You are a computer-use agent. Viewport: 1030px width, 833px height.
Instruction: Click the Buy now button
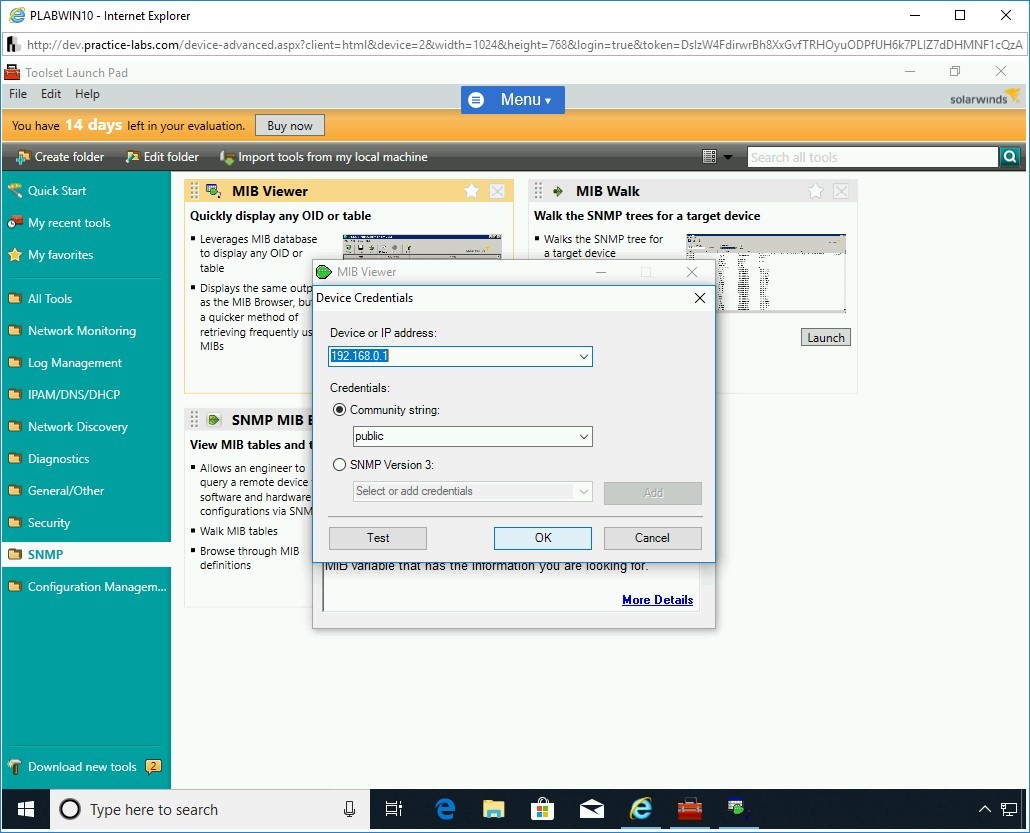290,126
